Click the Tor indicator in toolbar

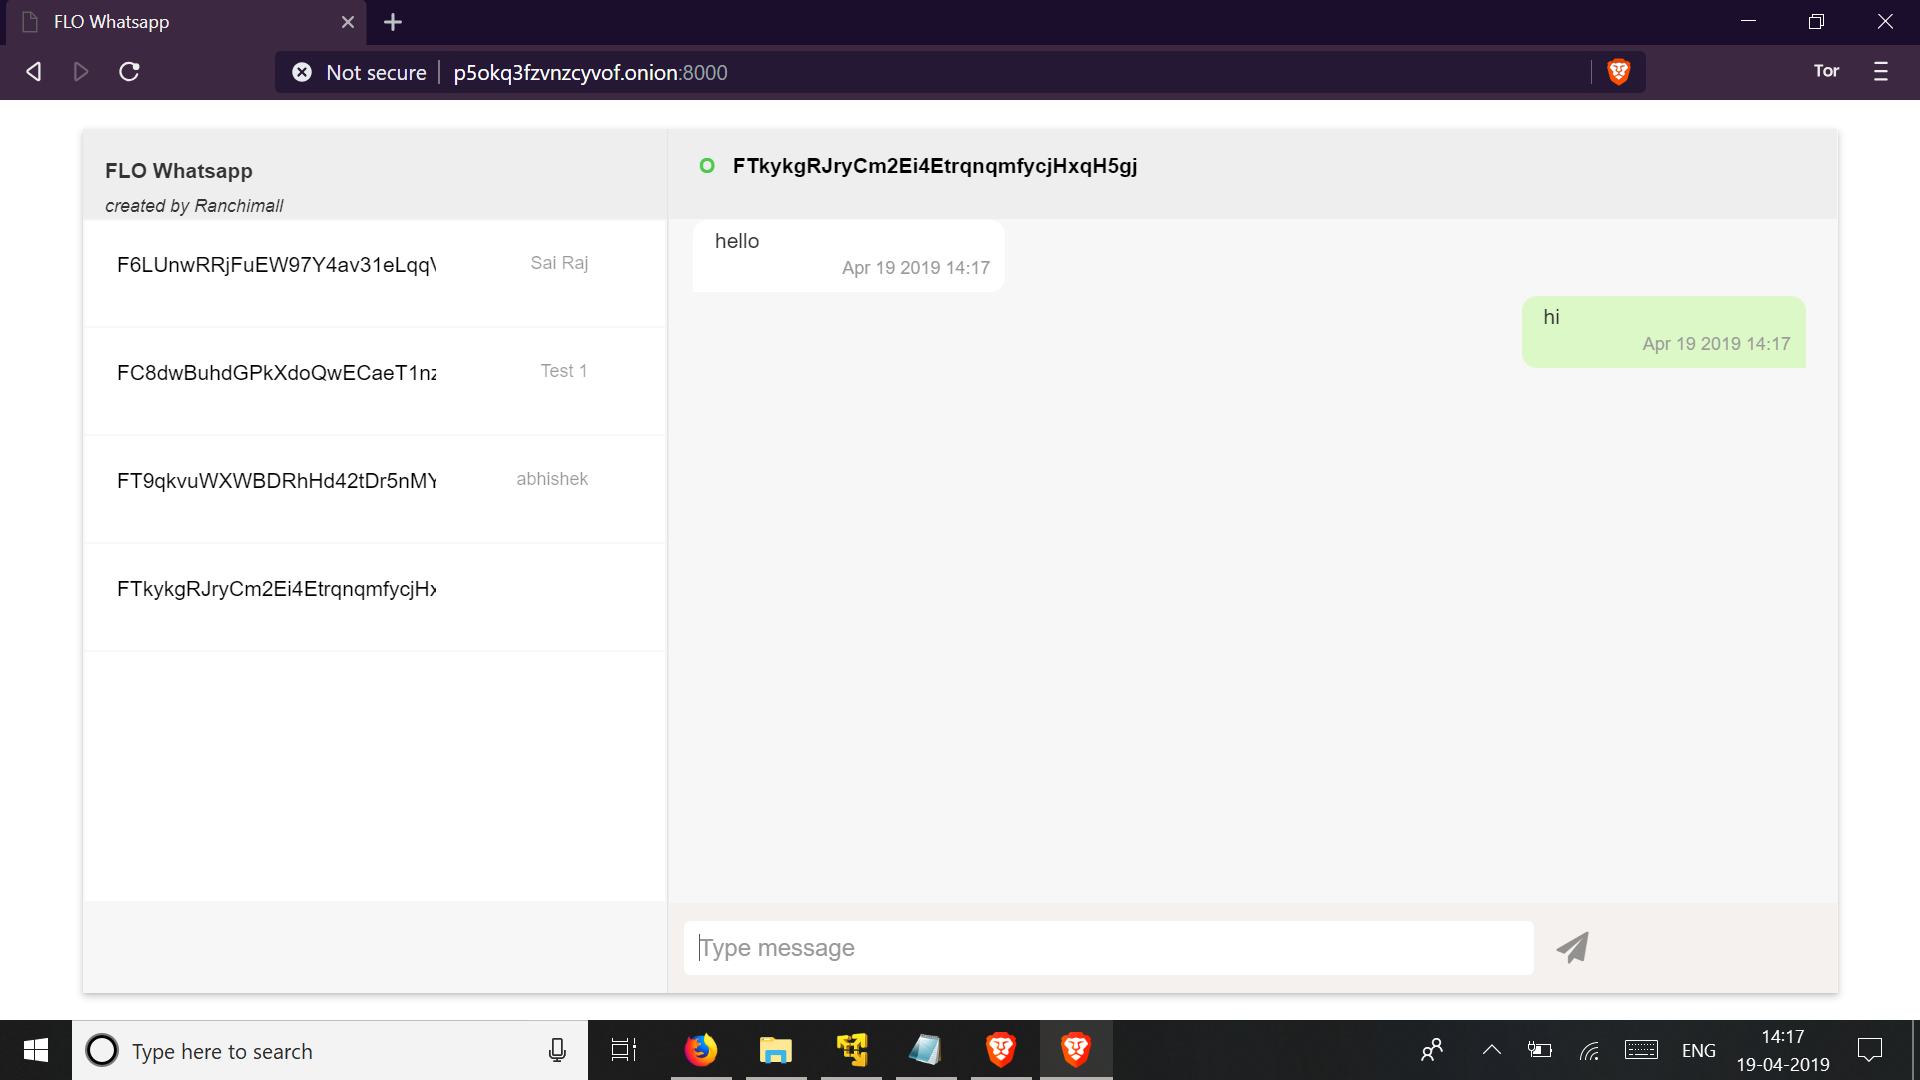click(1826, 71)
